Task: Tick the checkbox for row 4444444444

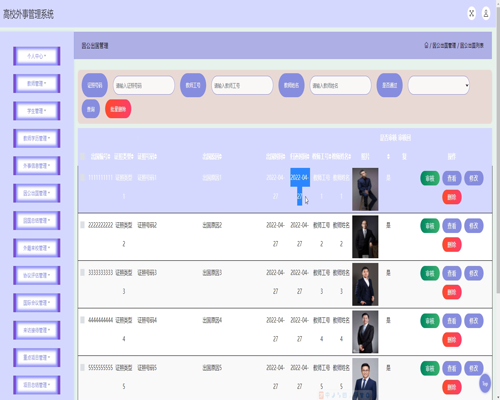Action: (x=82, y=320)
